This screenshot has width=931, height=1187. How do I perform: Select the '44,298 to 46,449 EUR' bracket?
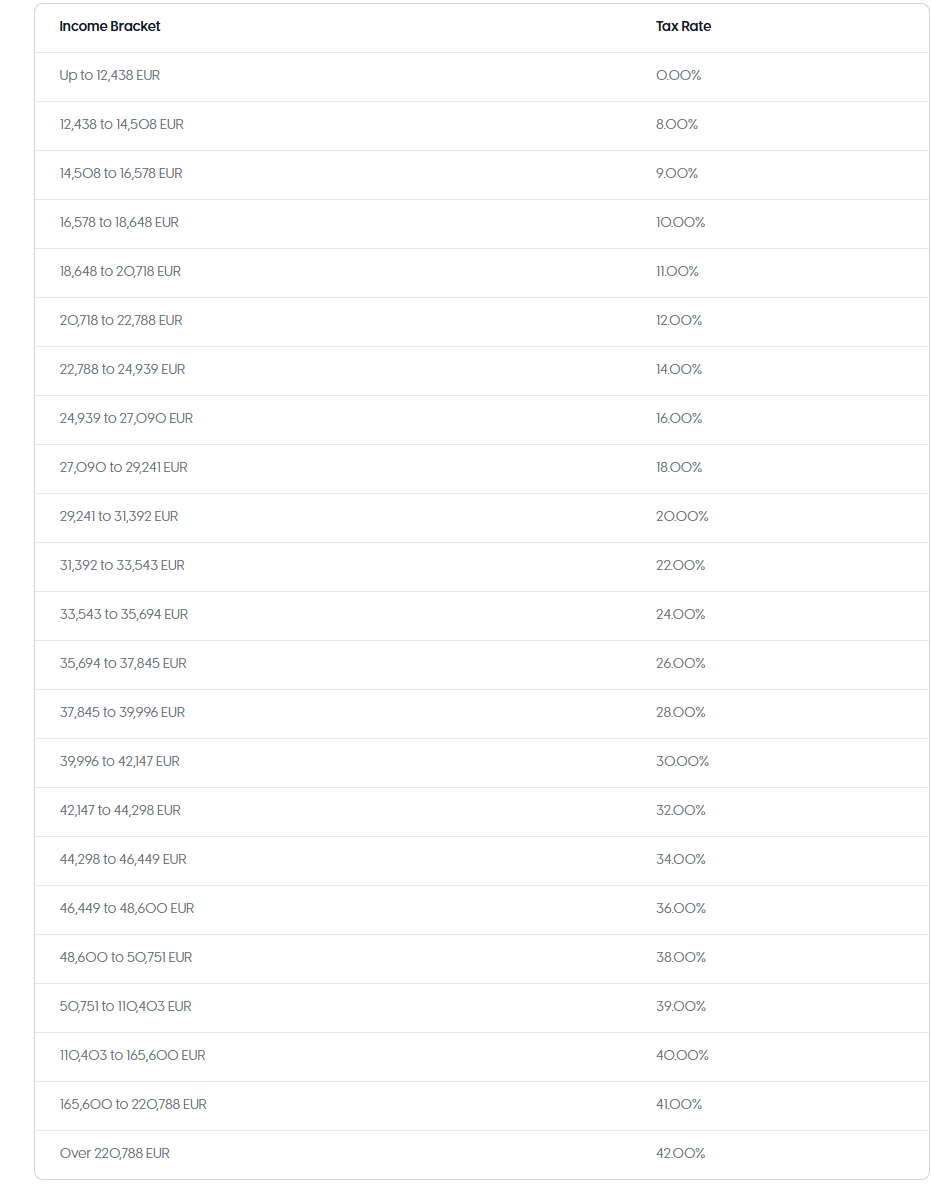pos(123,859)
